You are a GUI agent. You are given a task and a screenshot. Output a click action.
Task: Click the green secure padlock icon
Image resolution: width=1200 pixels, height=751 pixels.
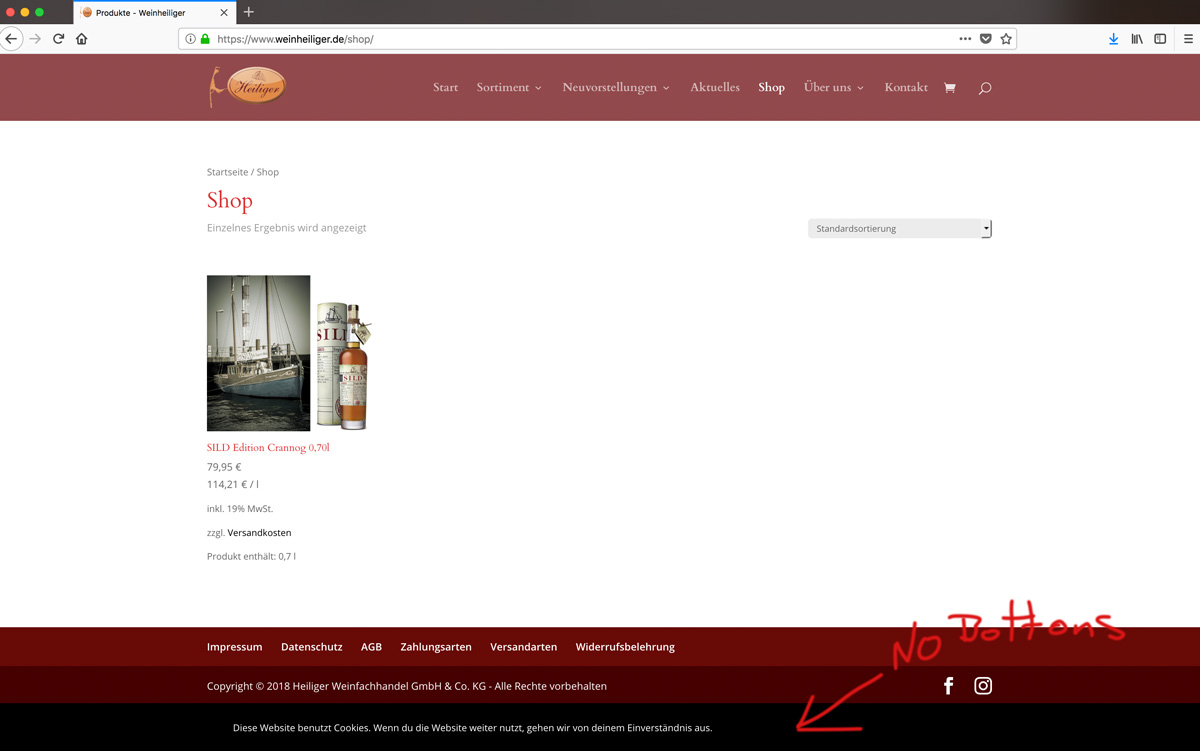(x=205, y=39)
